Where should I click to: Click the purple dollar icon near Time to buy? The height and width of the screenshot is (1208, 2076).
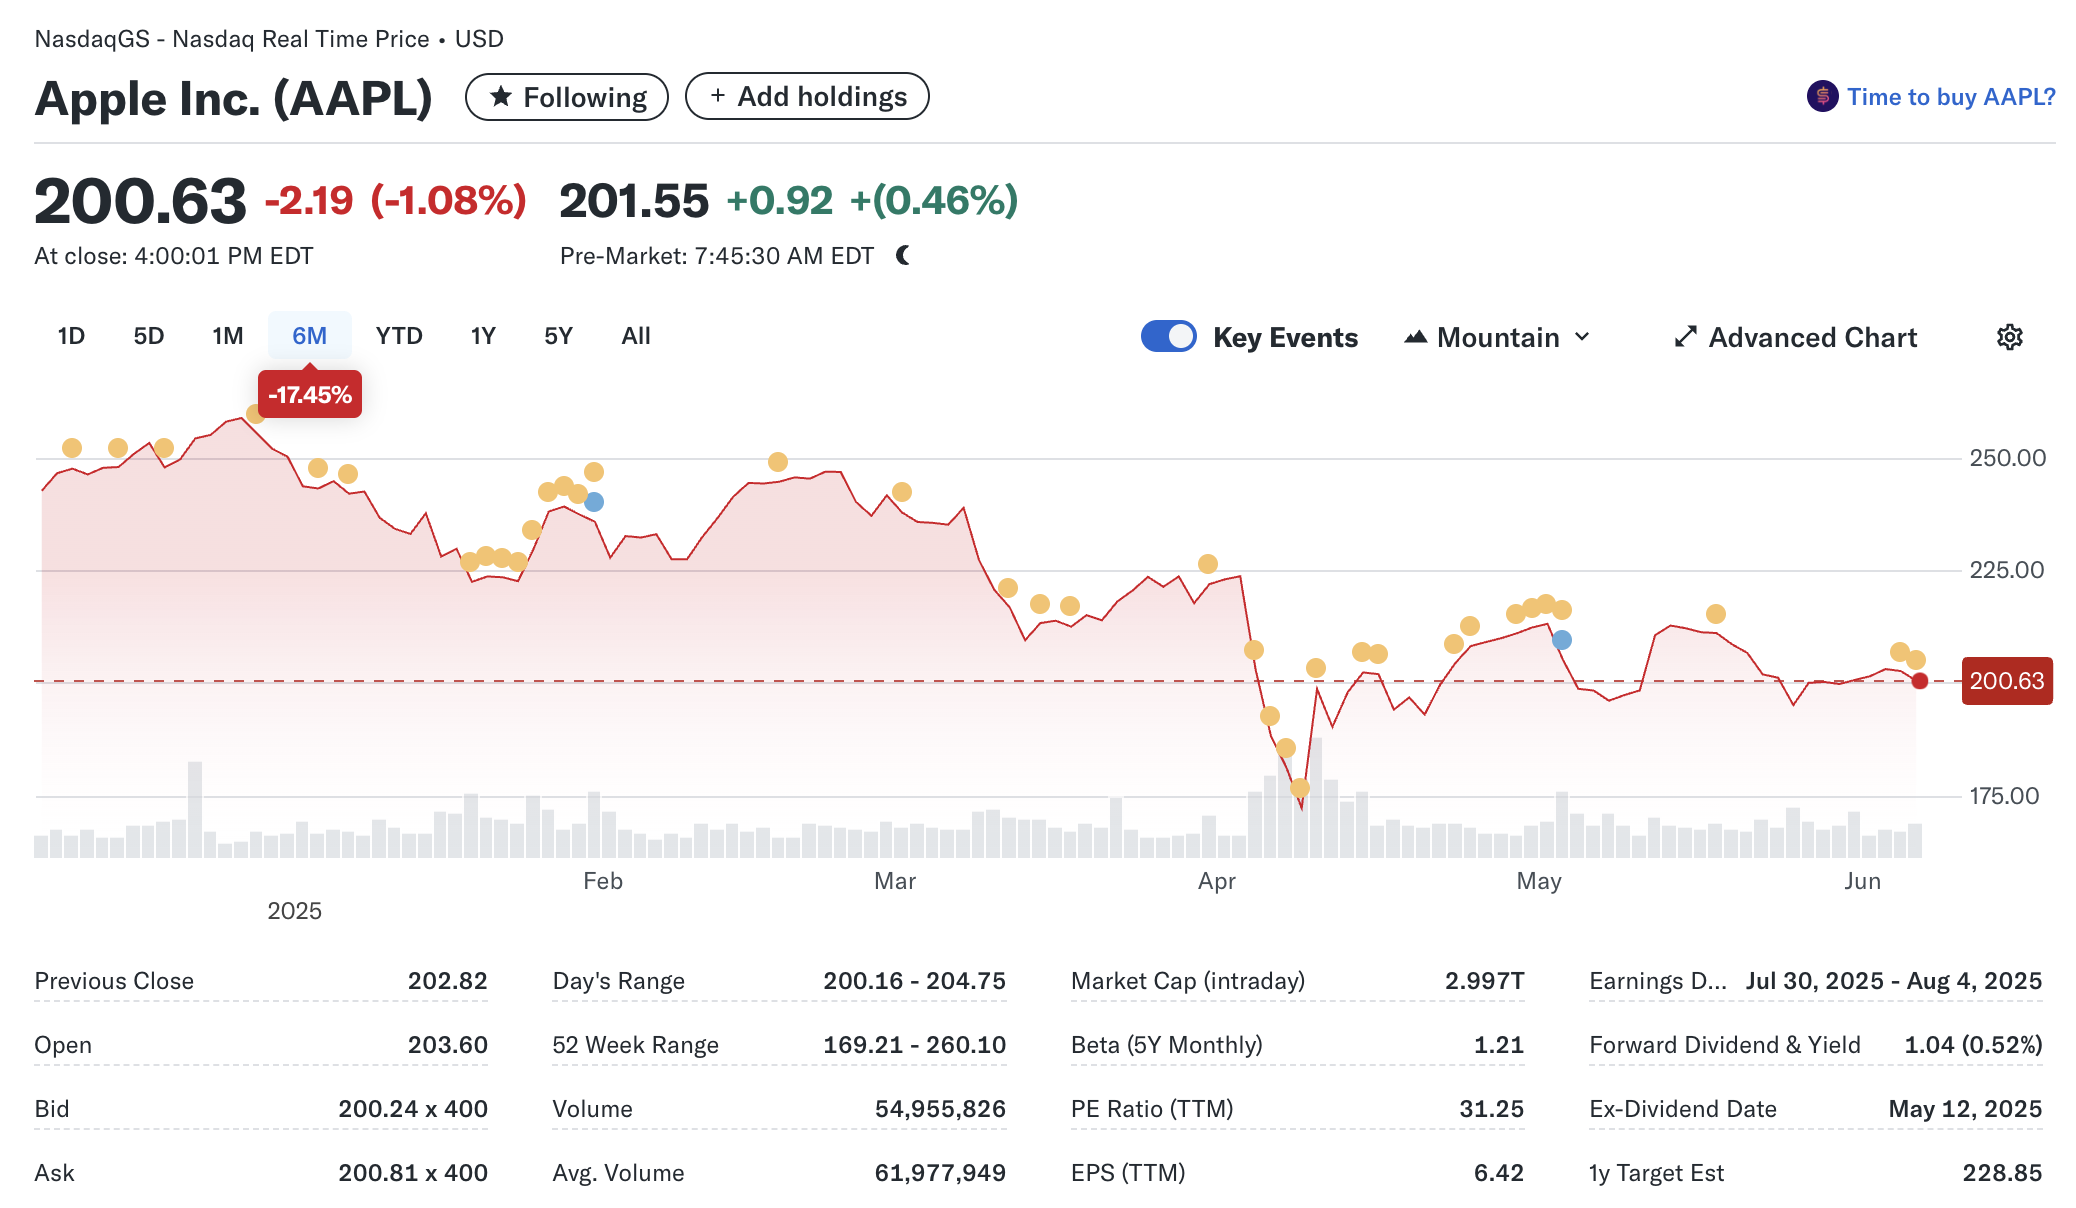[x=1822, y=97]
